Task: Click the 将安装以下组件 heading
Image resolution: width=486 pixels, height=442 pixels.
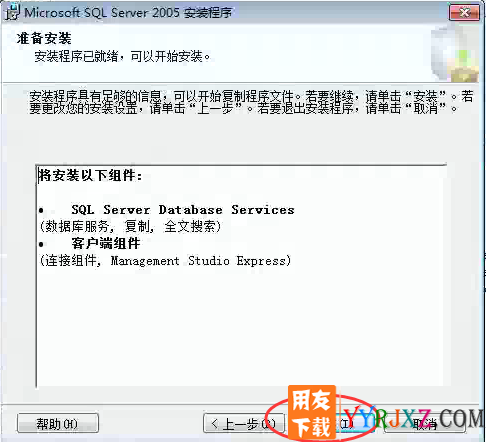Action: pos(90,175)
